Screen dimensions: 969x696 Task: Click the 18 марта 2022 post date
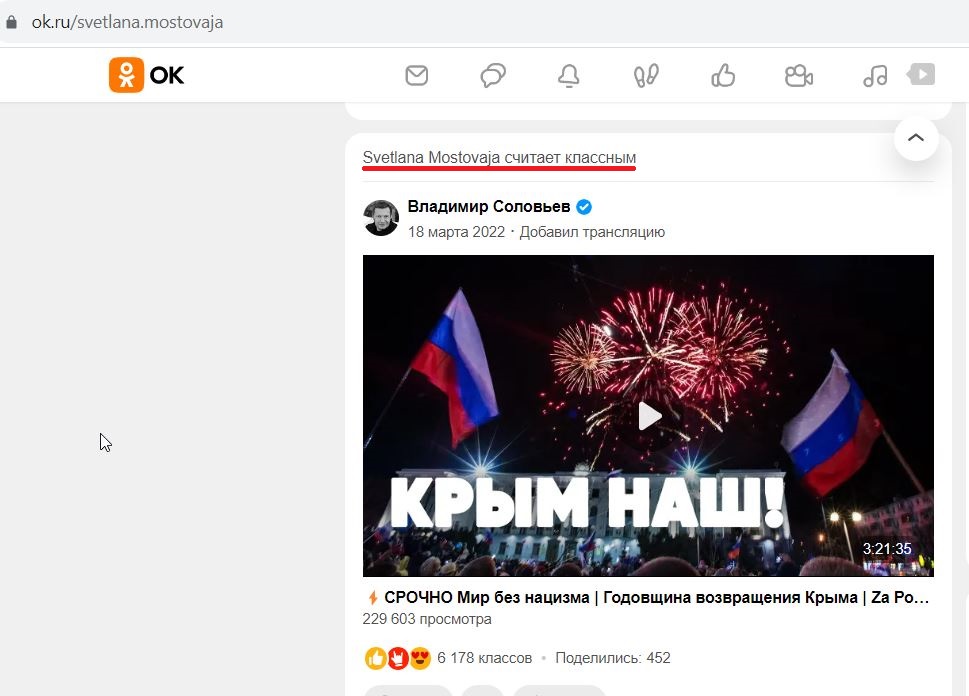pyautogui.click(x=456, y=232)
